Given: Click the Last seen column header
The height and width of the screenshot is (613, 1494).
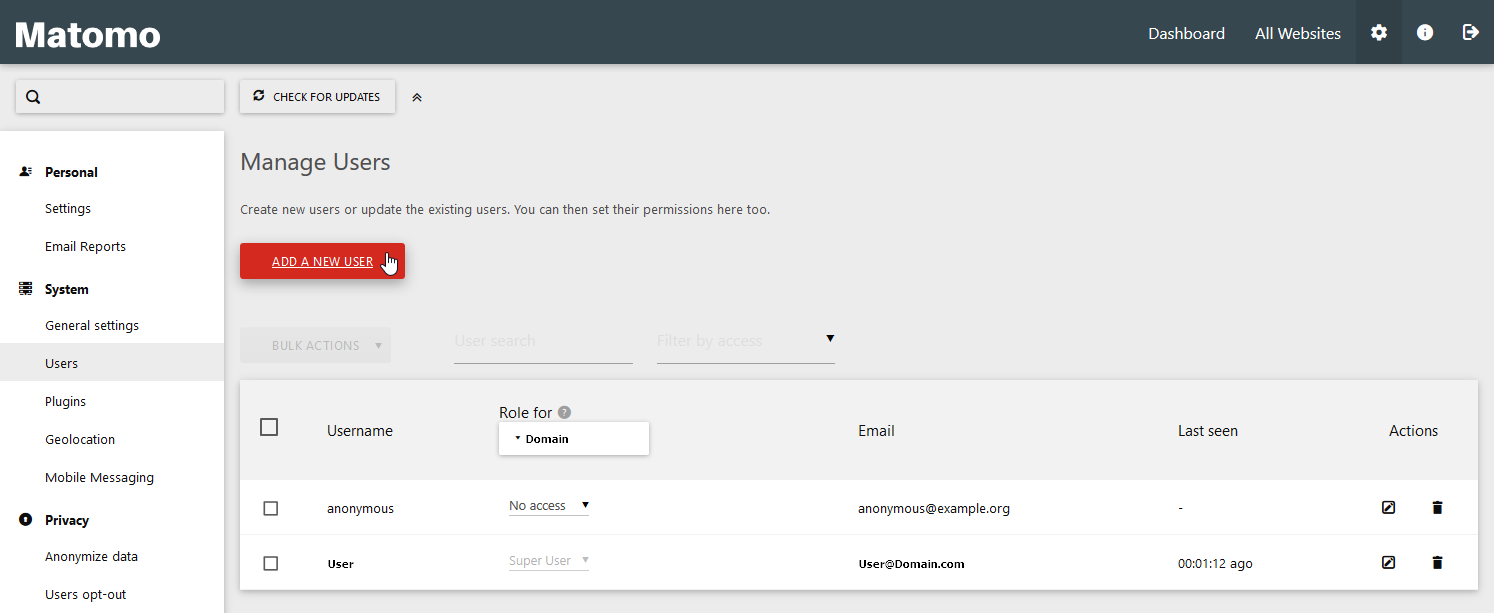Looking at the screenshot, I should (x=1208, y=431).
